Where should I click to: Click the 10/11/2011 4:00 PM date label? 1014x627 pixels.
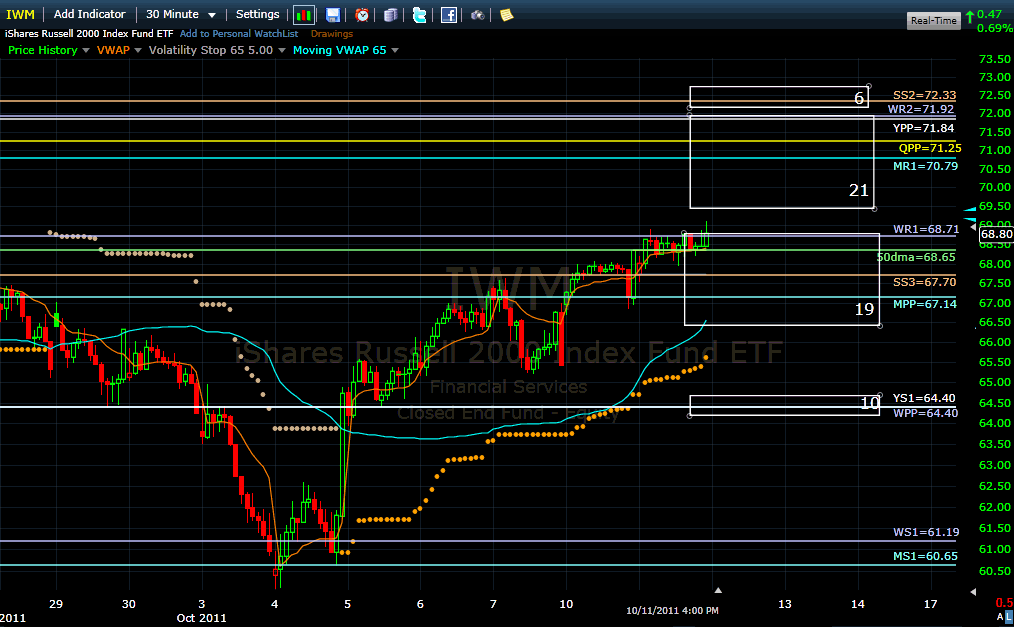[x=672, y=610]
